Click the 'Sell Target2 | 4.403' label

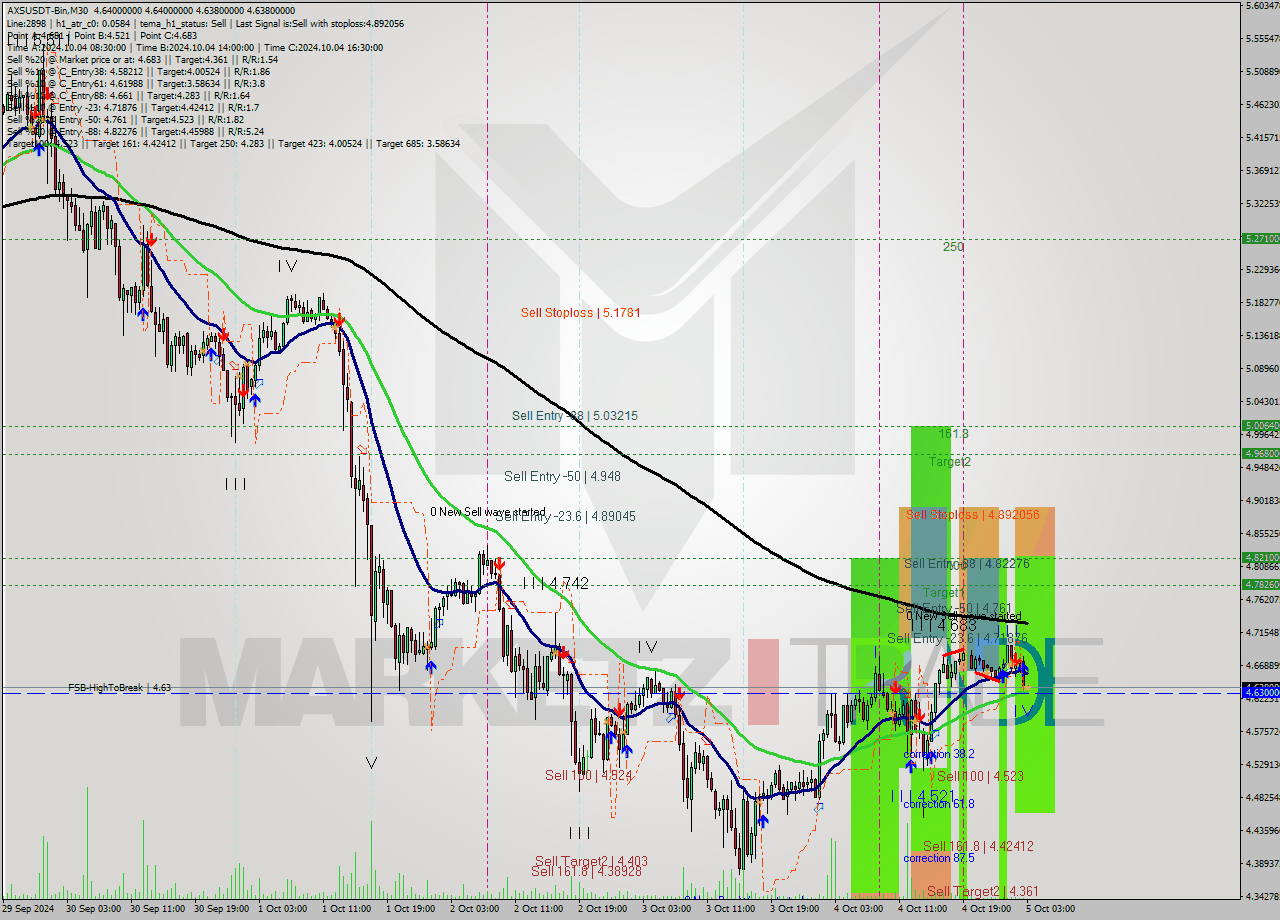591,861
